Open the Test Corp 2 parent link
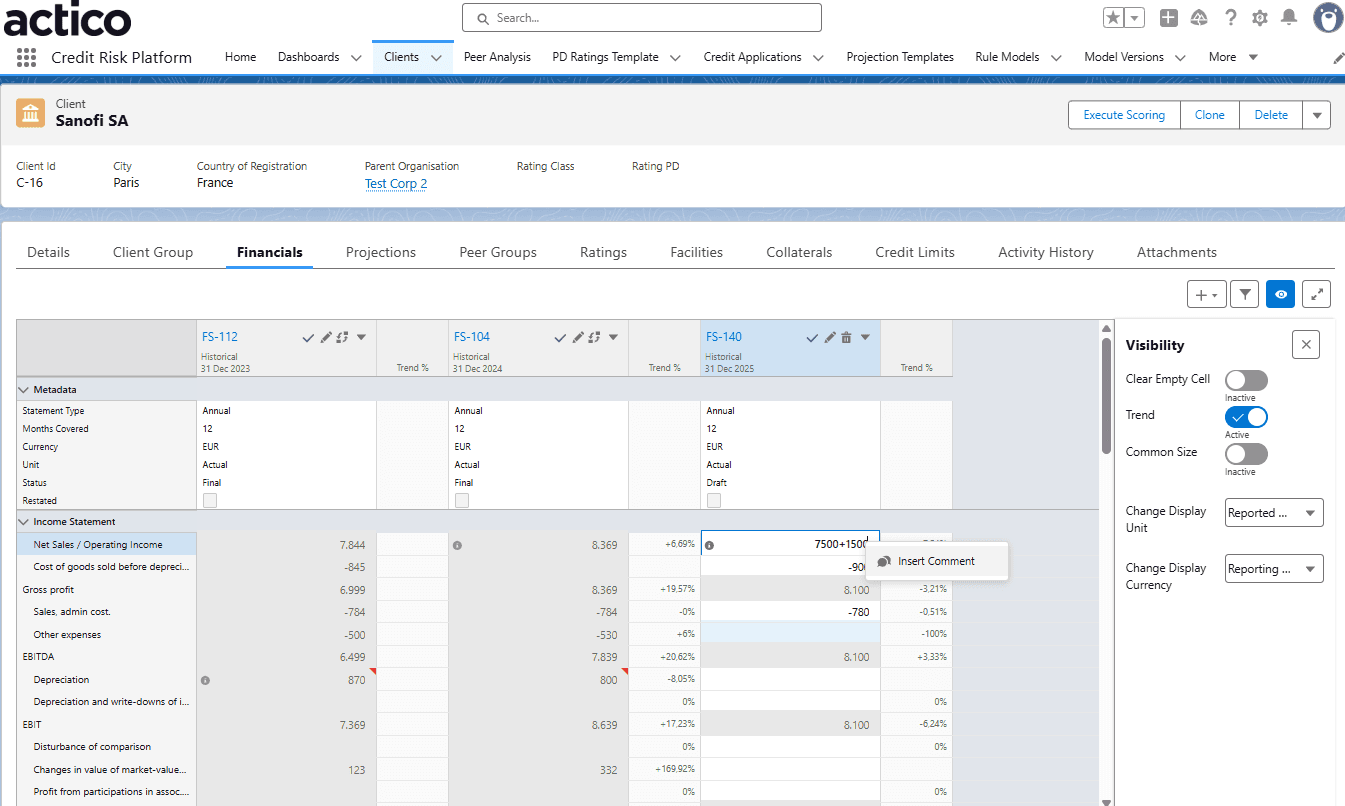 click(396, 184)
